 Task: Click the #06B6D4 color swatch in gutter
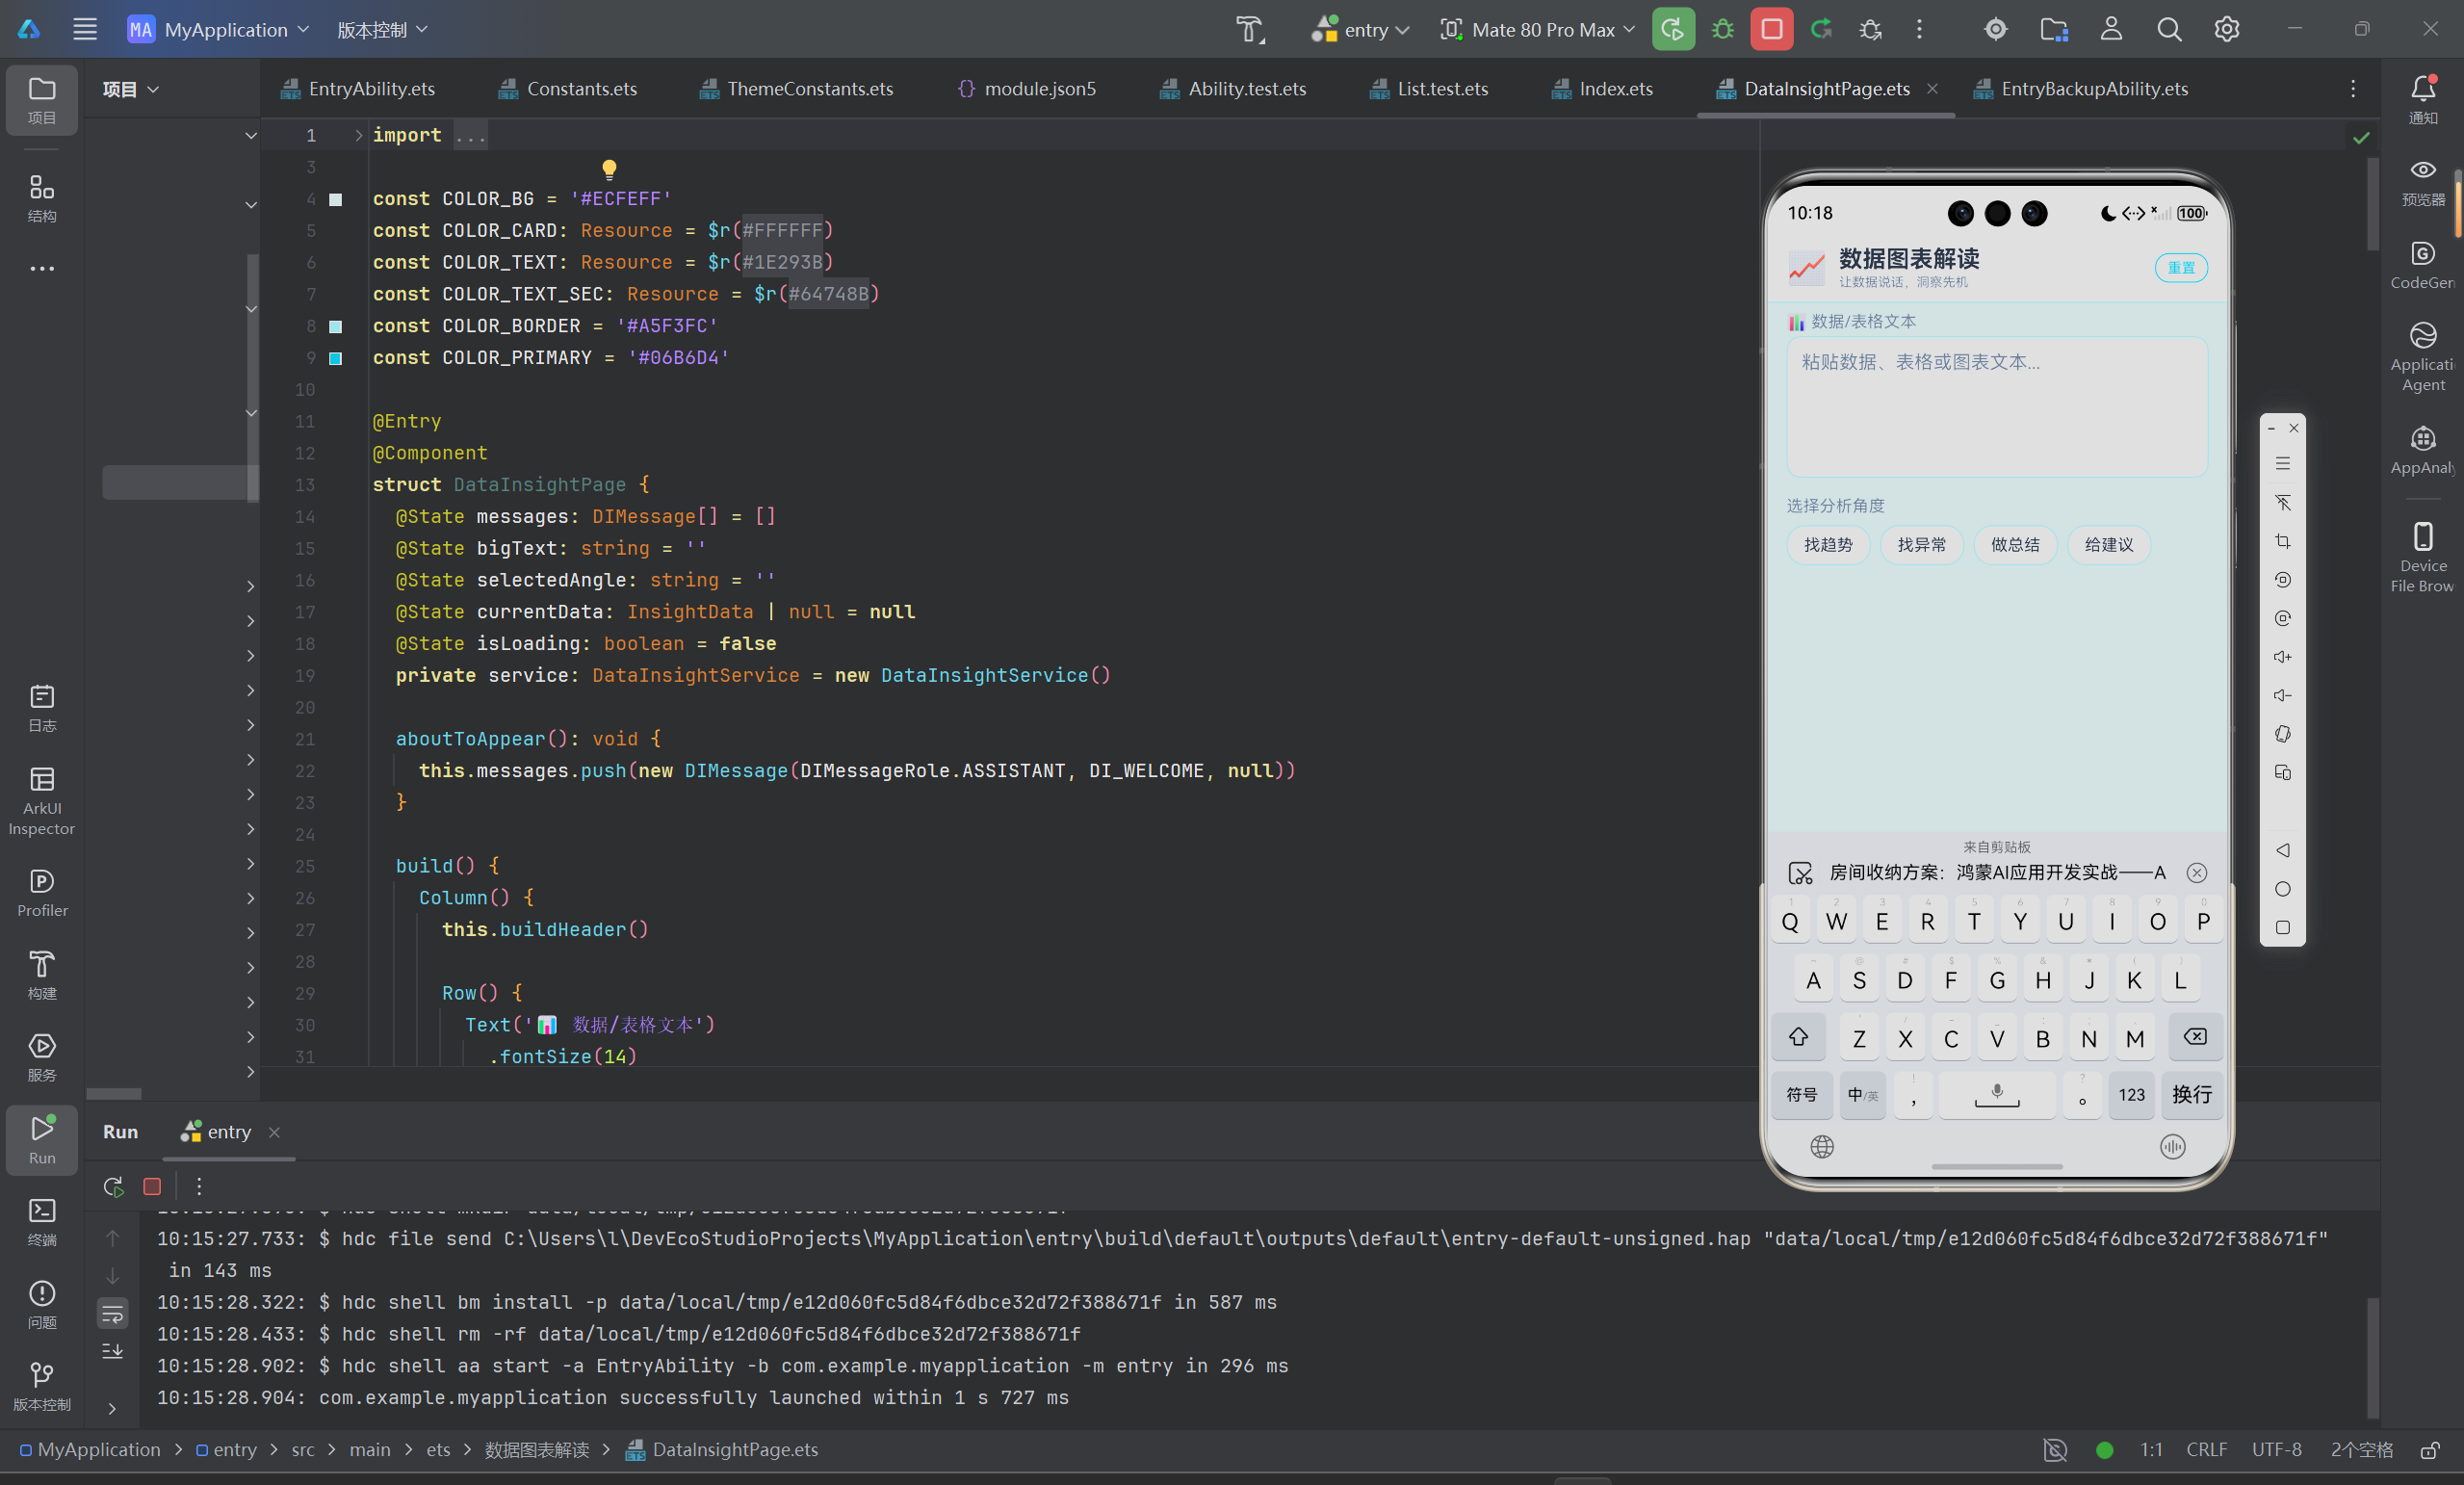(x=336, y=358)
